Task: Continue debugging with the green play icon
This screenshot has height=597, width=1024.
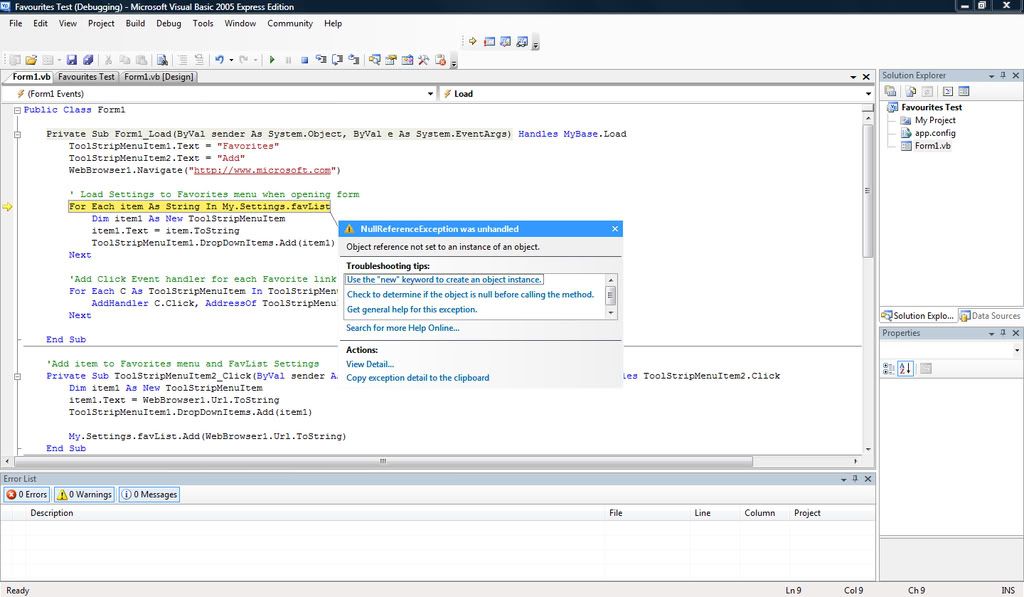Action: (272, 60)
